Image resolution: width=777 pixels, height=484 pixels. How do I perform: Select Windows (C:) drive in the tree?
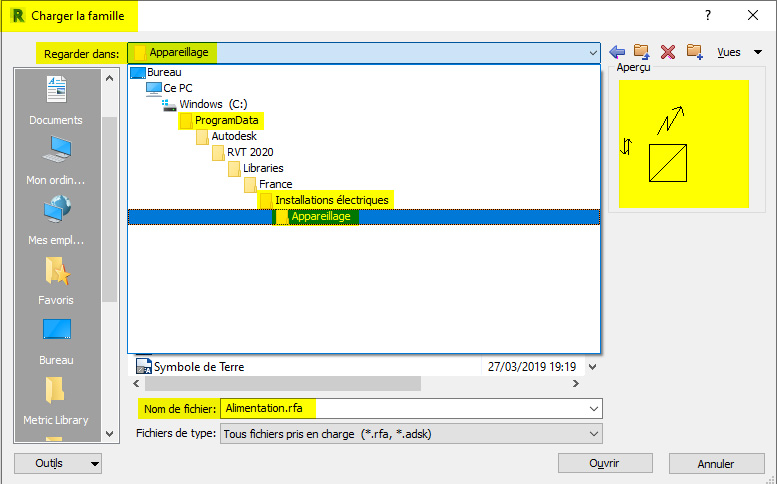(x=212, y=104)
